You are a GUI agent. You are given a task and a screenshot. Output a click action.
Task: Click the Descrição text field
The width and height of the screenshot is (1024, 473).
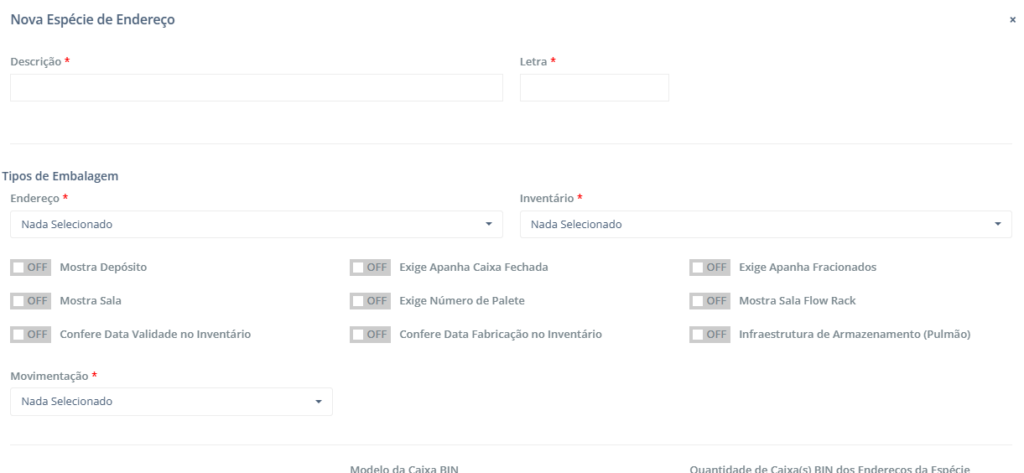click(256, 88)
